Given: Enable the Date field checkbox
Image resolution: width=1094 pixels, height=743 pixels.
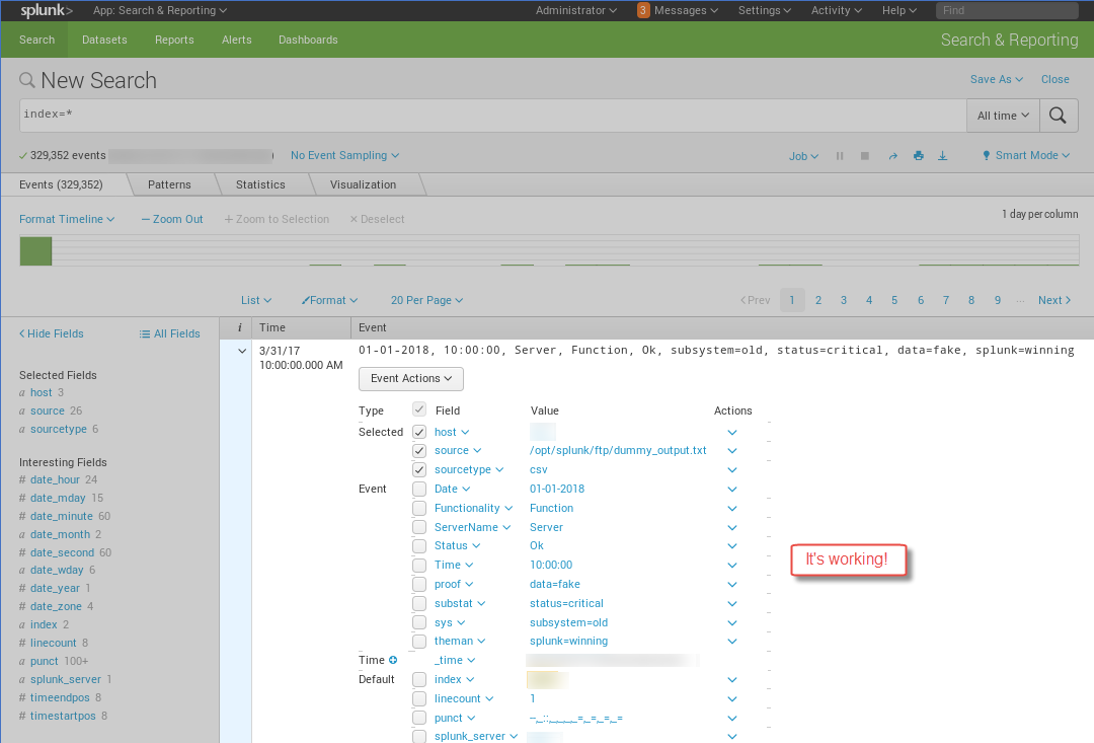Looking at the screenshot, I should pyautogui.click(x=421, y=488).
